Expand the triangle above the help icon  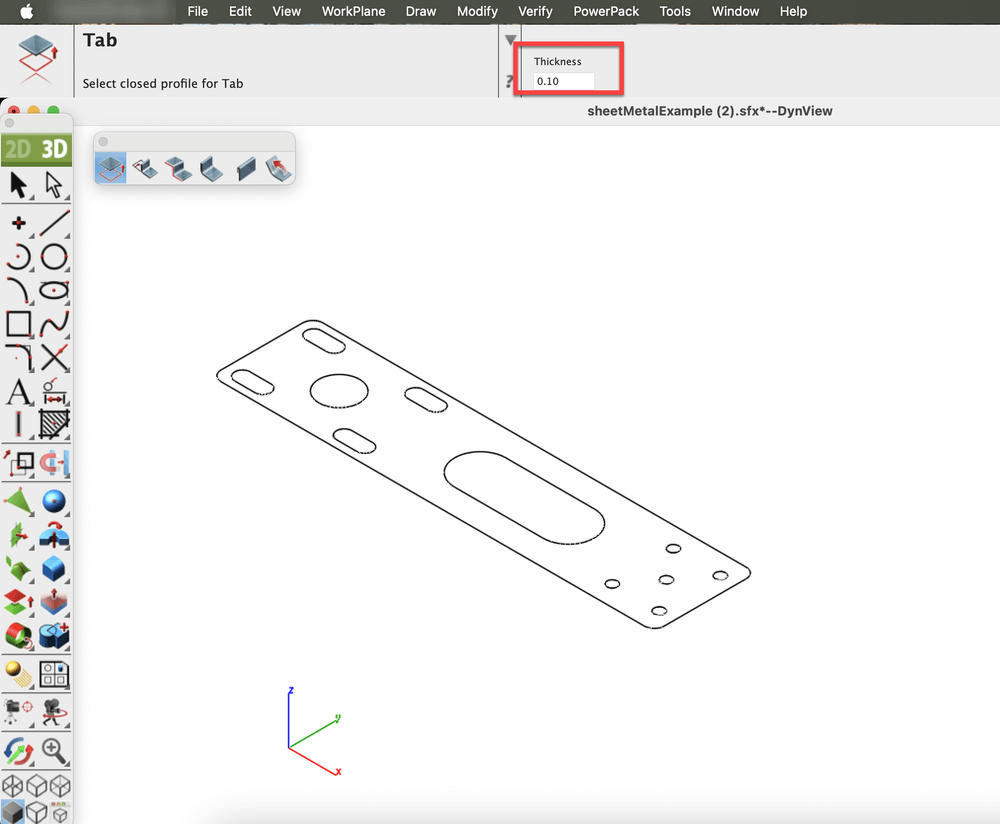(x=511, y=41)
